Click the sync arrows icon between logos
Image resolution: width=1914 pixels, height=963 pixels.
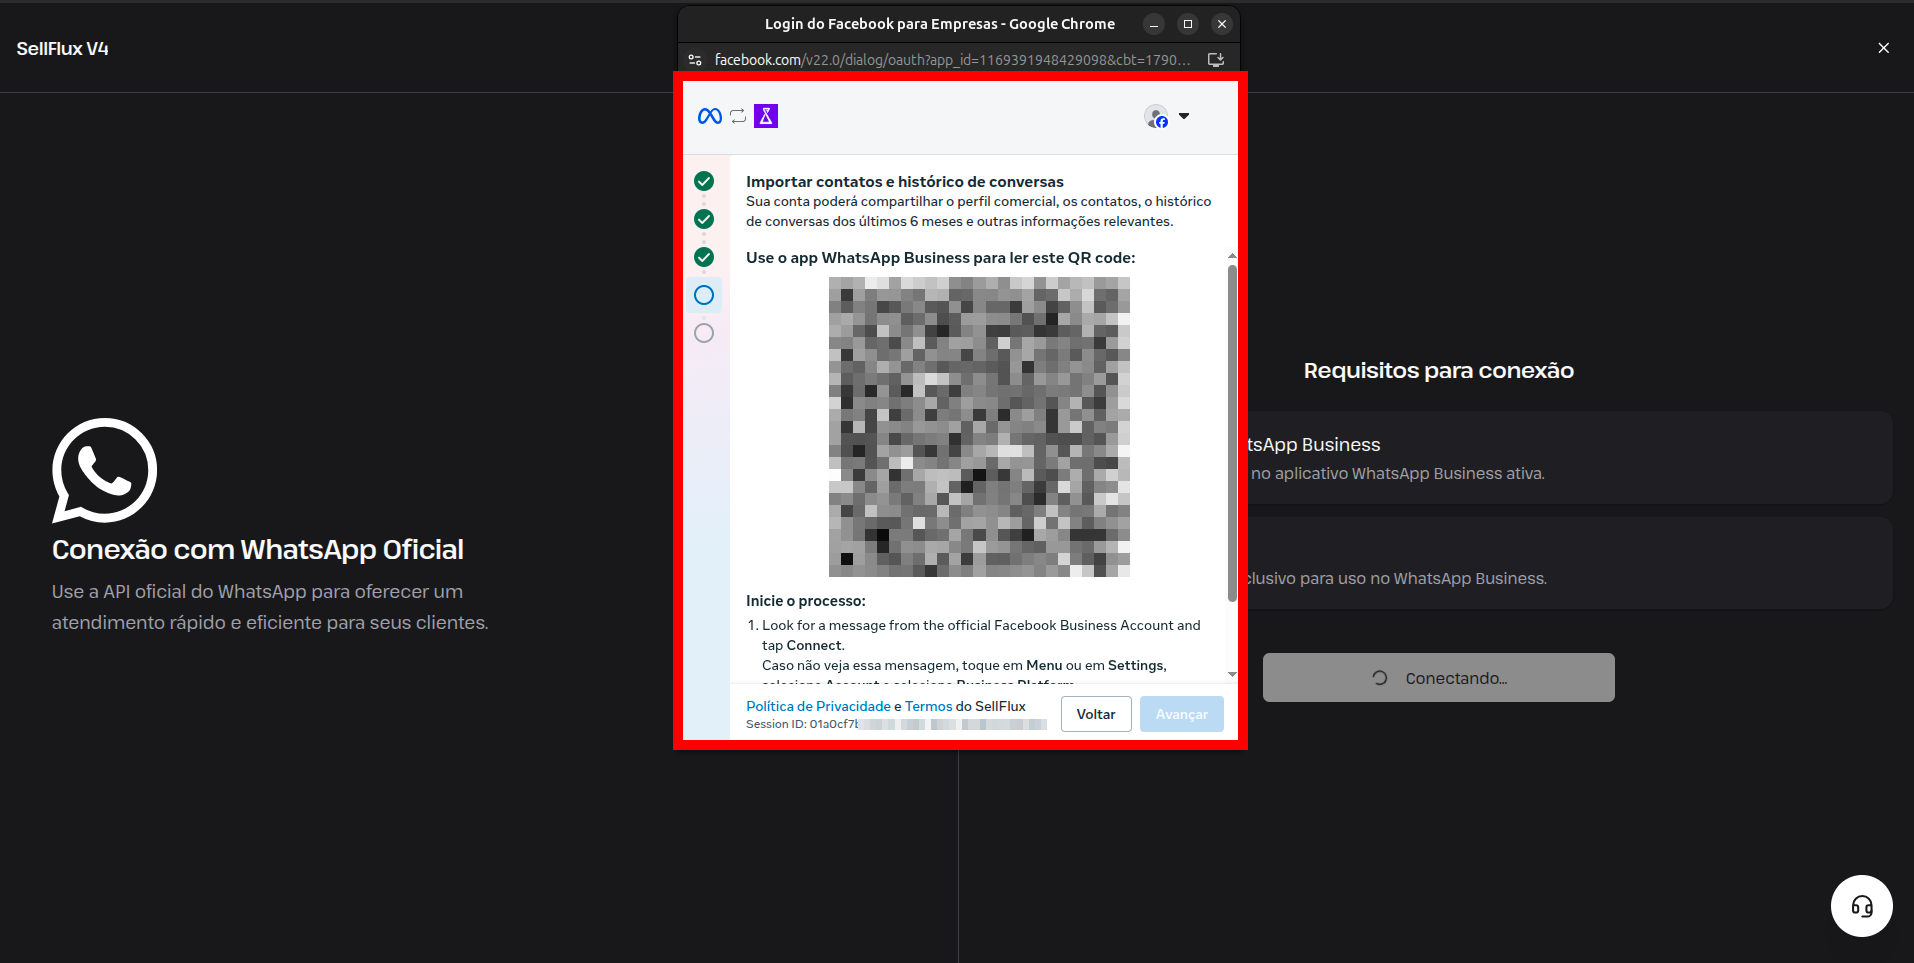[x=738, y=116]
